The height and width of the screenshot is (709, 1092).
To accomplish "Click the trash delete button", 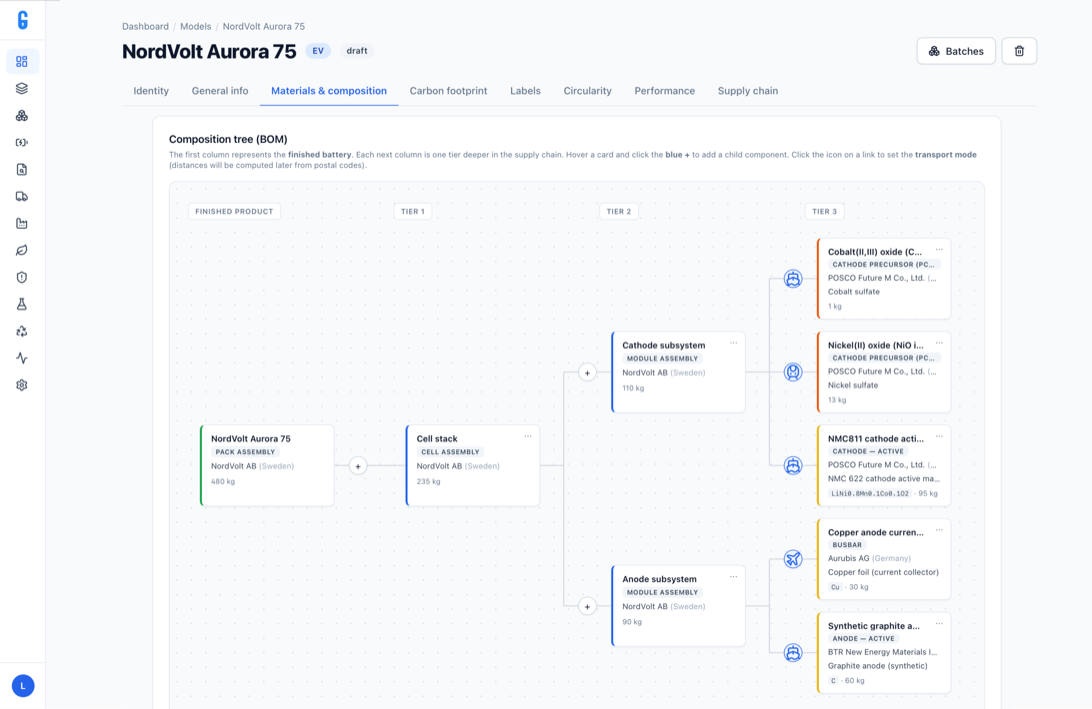I will pyautogui.click(x=1019, y=51).
